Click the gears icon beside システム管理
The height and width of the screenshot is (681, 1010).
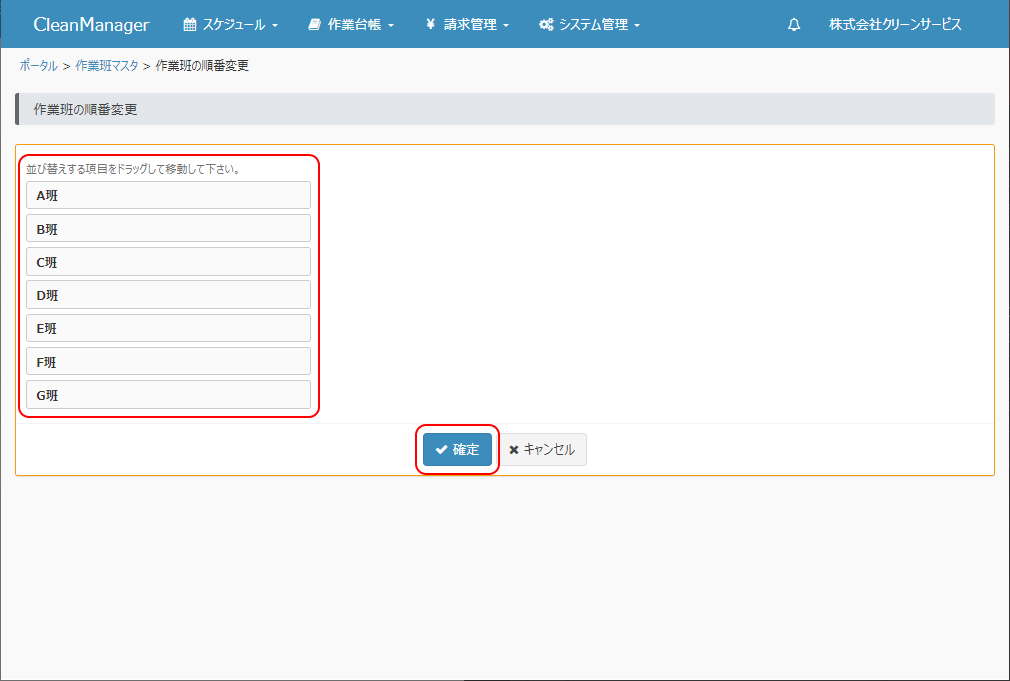tap(546, 24)
